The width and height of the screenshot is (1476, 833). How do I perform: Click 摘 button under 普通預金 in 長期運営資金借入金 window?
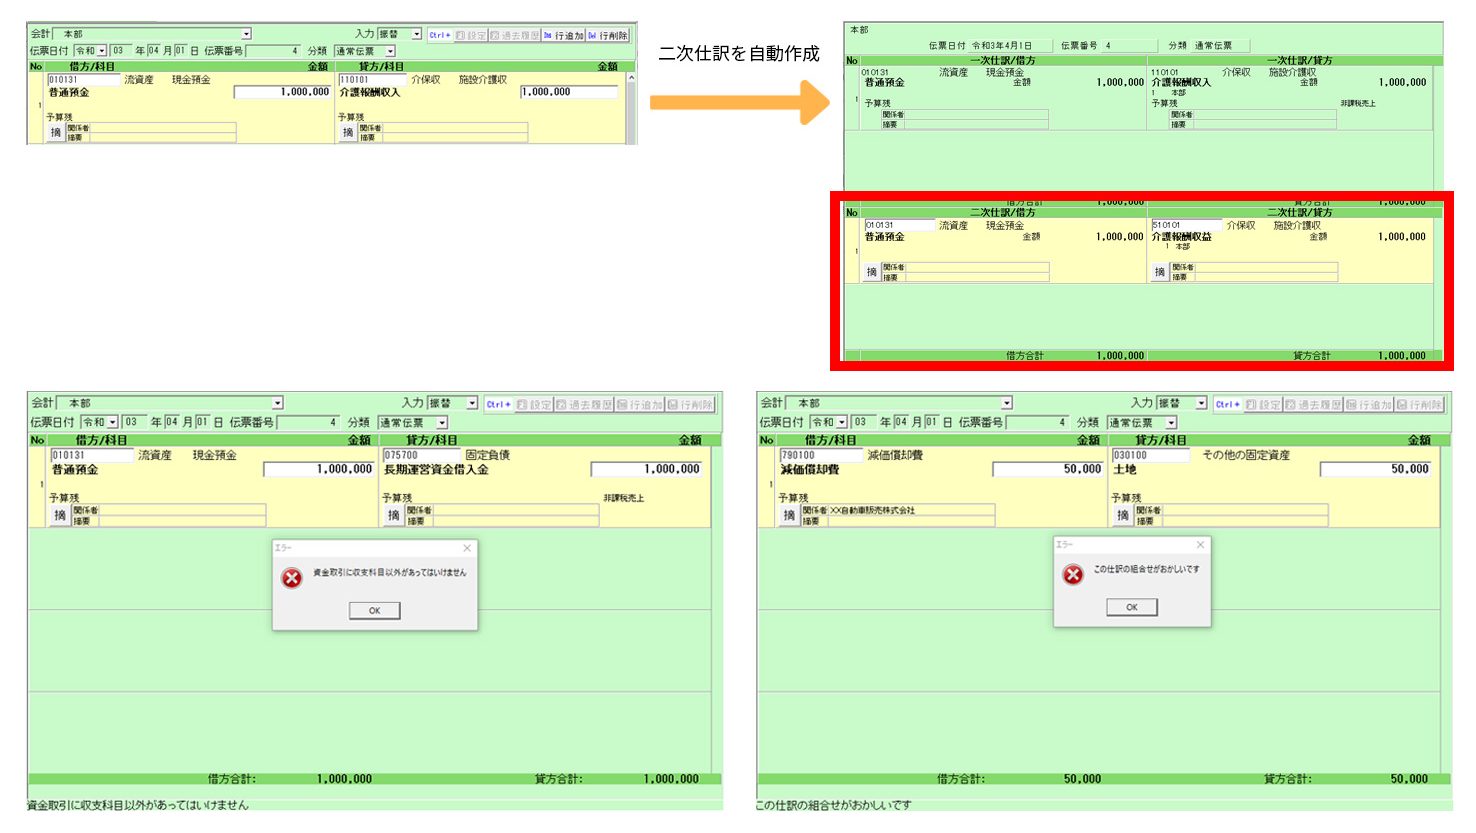60,515
